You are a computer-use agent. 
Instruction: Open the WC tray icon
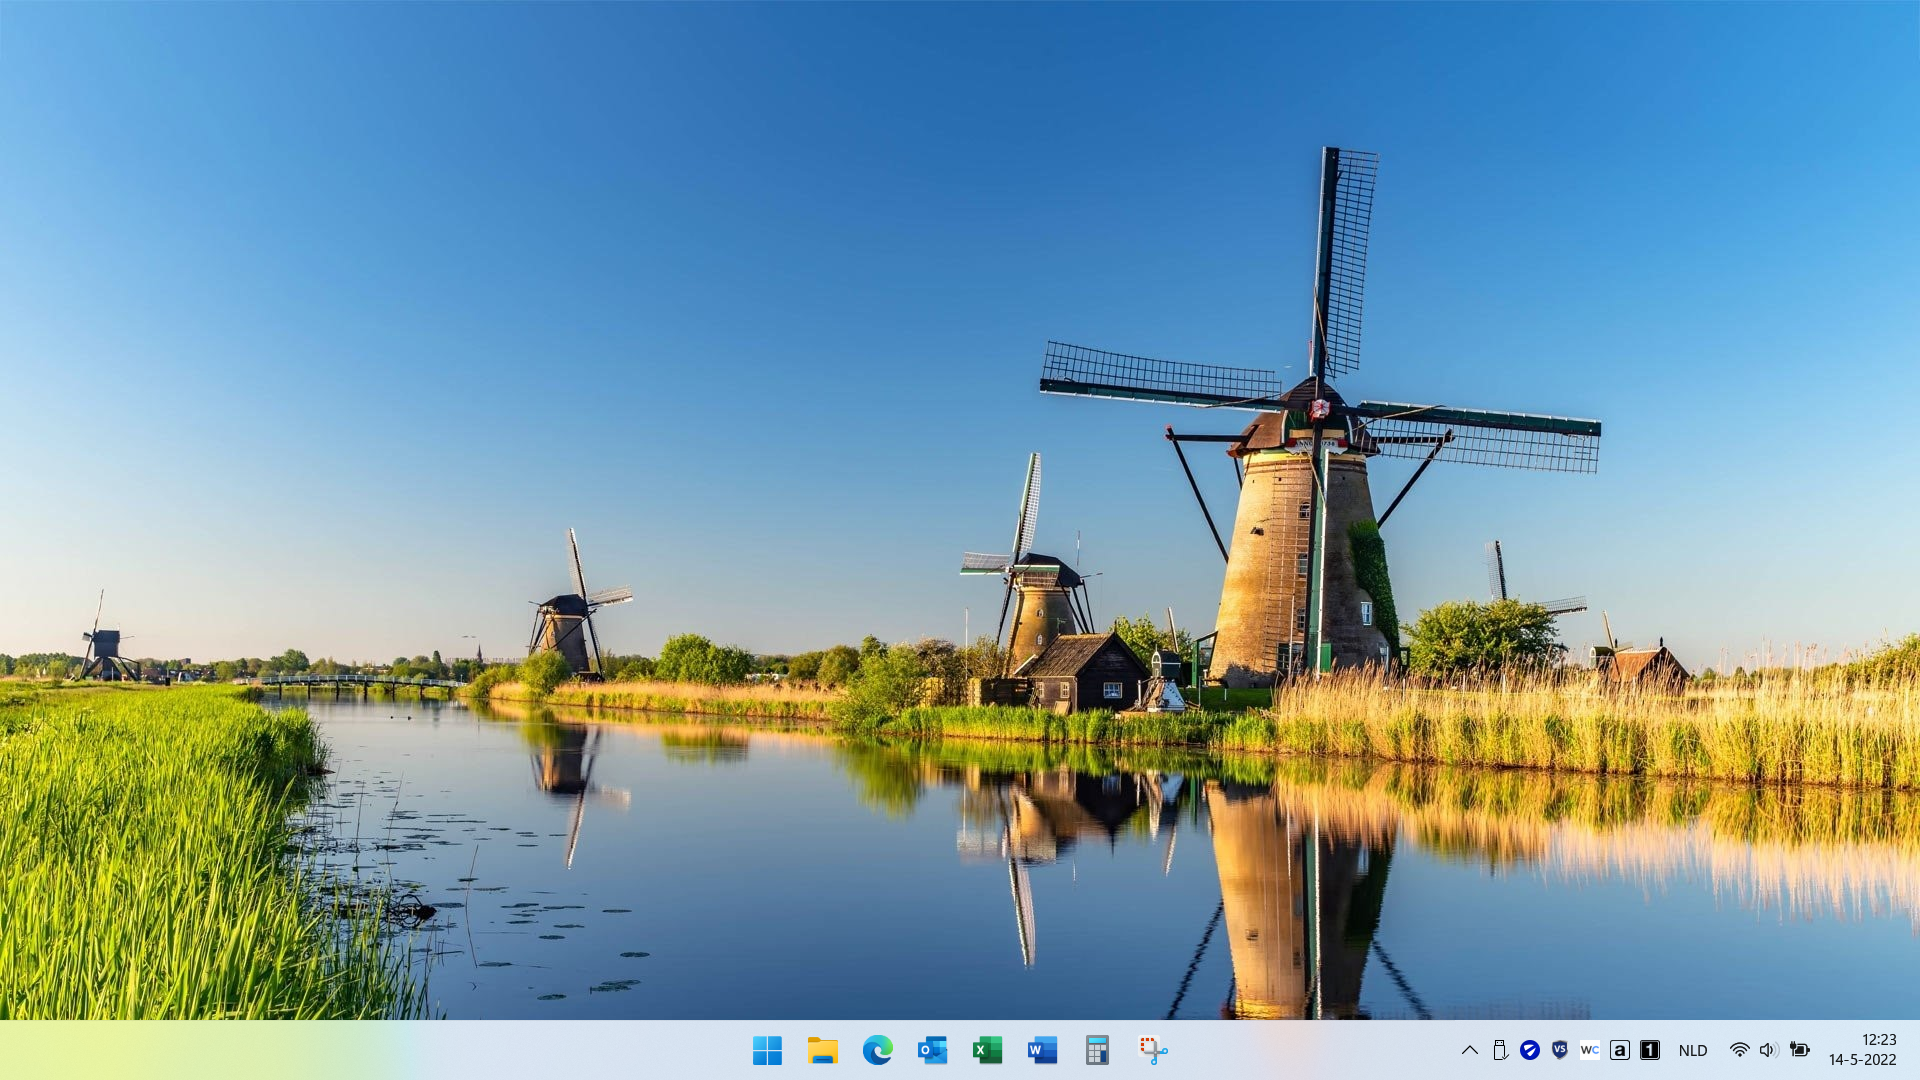(x=1589, y=1050)
